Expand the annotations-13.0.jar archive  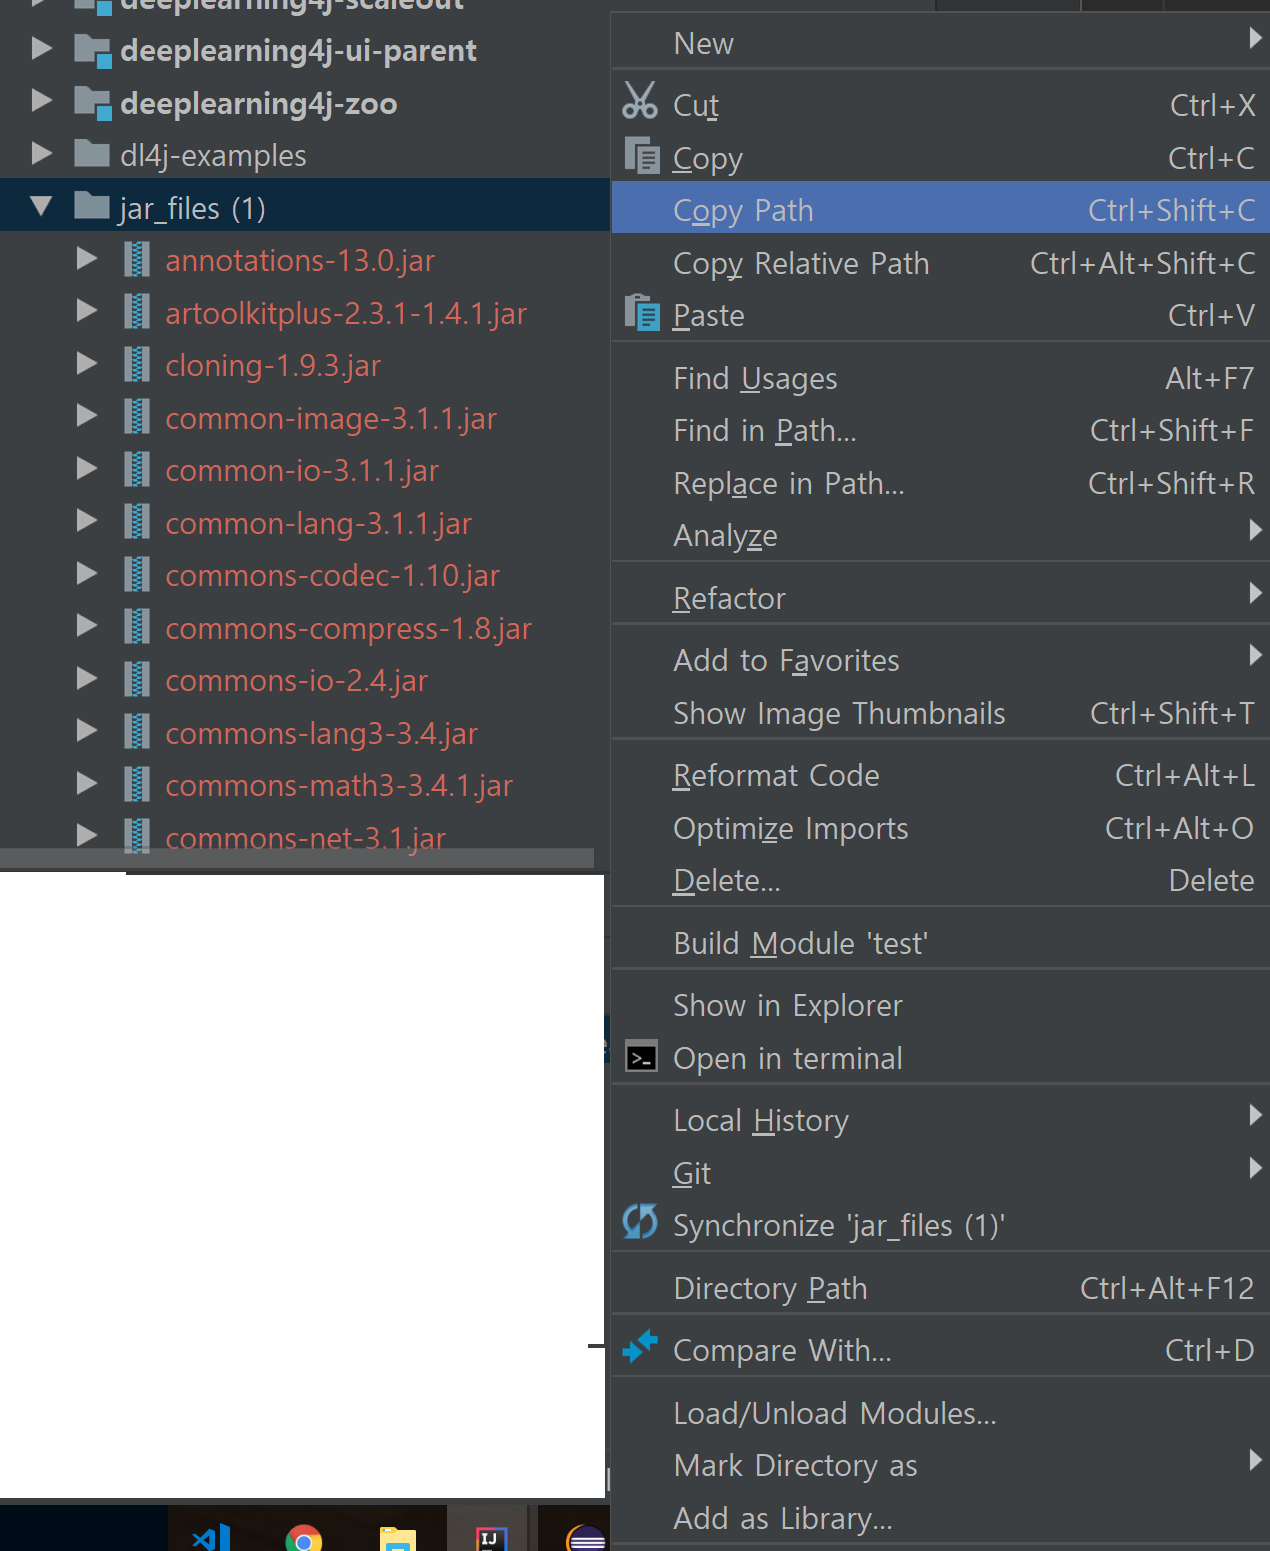[x=87, y=260]
